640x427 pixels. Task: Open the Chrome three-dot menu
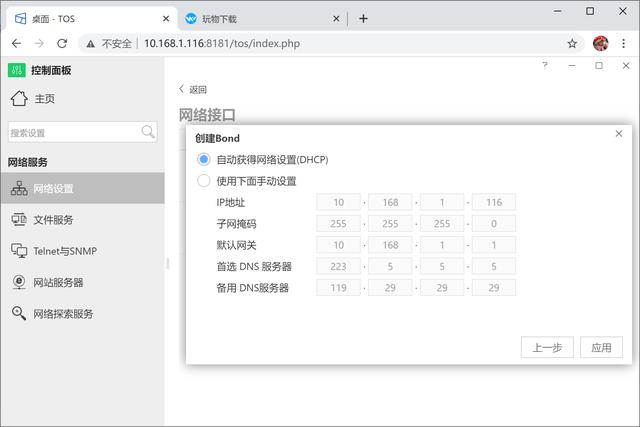(x=625, y=43)
